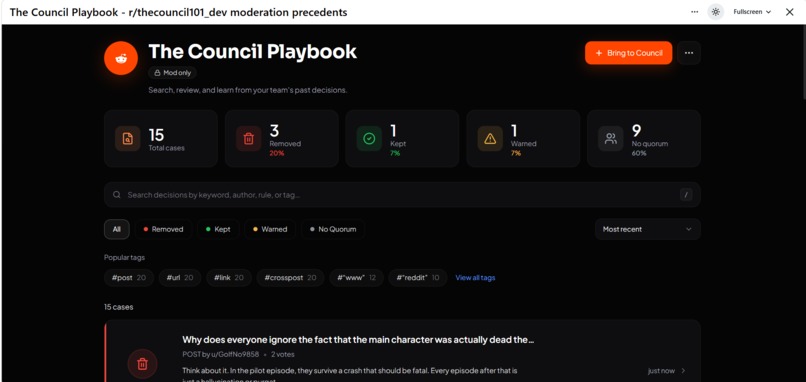
Task: Select the #"www" tag chip
Action: (356, 278)
